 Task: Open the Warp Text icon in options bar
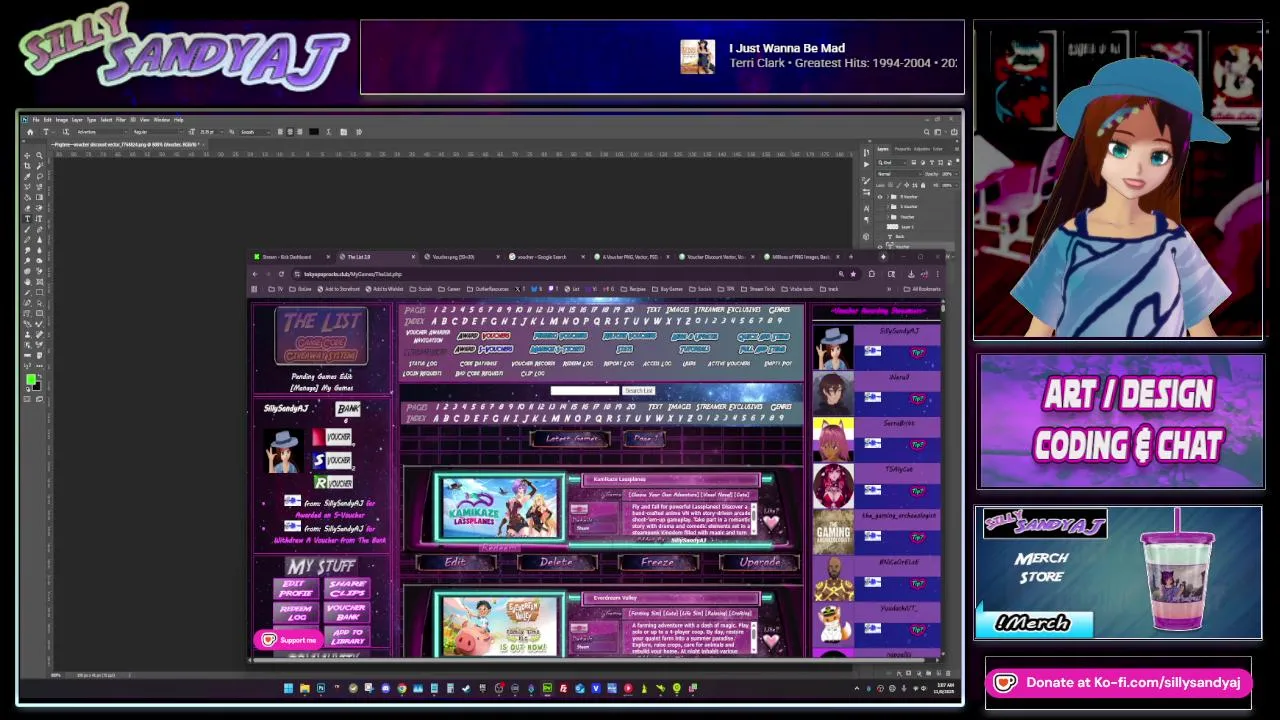click(329, 132)
